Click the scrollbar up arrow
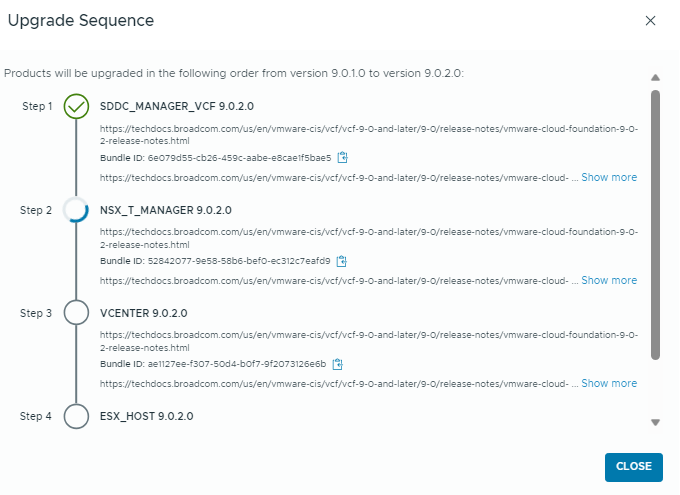 point(656,78)
